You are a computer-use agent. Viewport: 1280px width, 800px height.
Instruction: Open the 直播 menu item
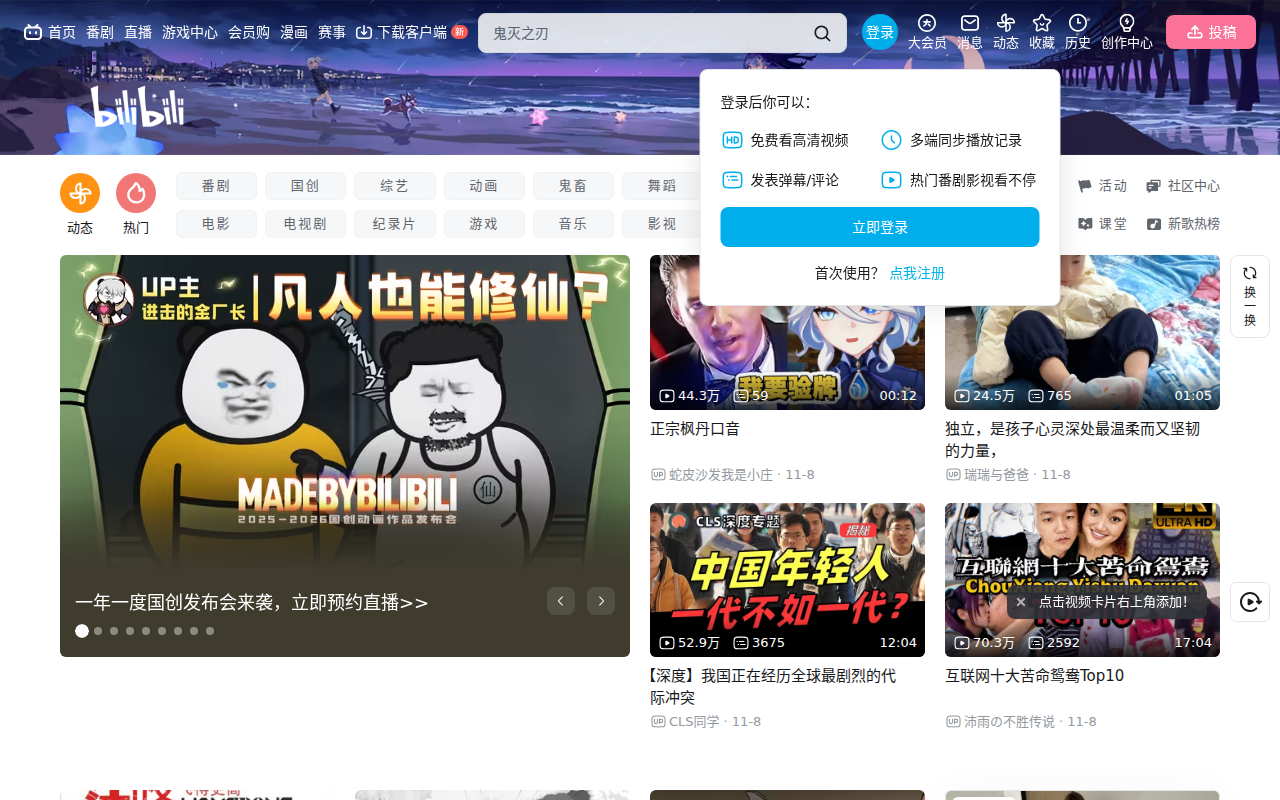point(138,31)
